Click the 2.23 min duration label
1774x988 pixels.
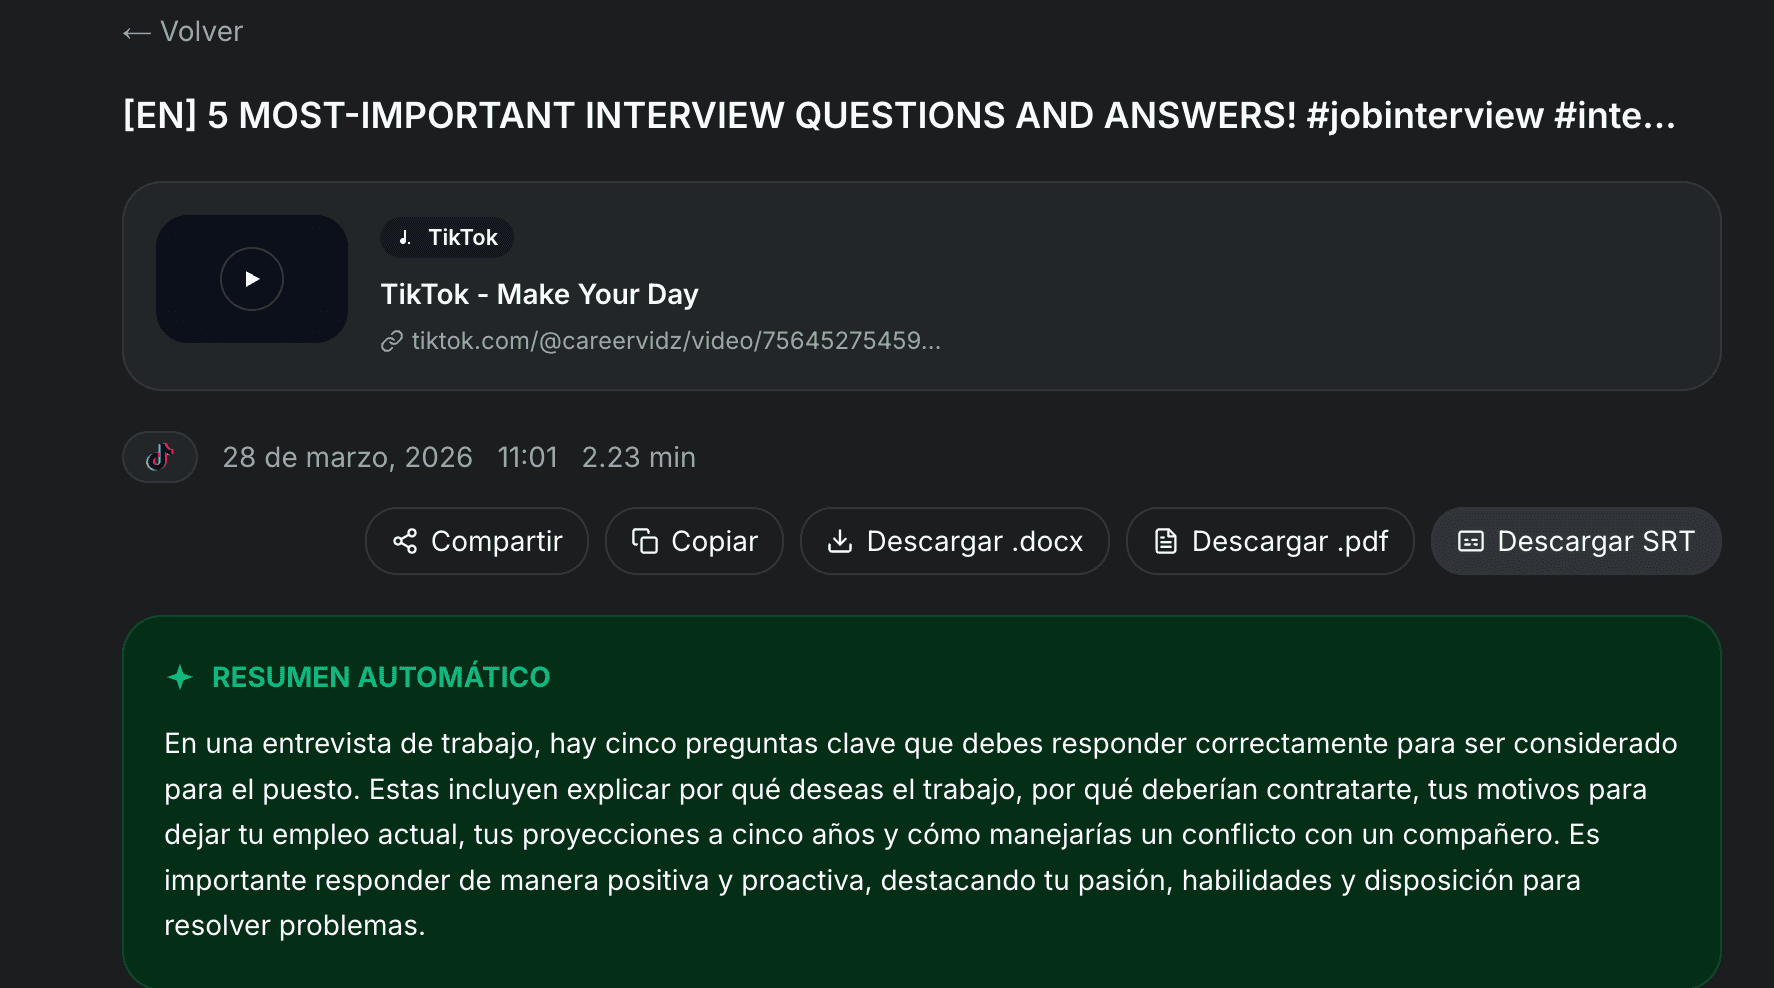(x=638, y=457)
